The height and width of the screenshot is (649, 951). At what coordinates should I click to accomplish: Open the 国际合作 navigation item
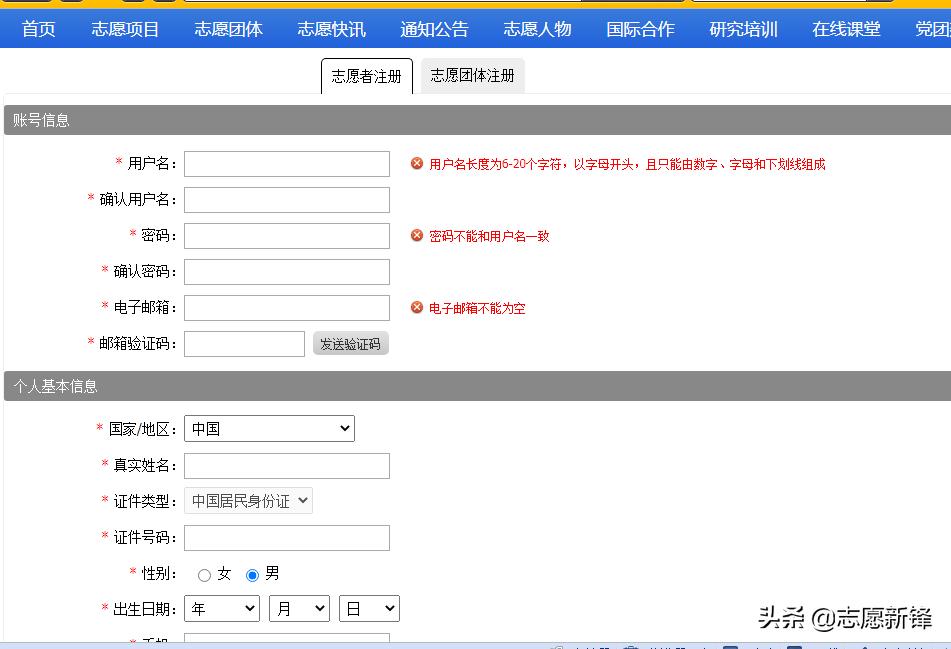640,29
